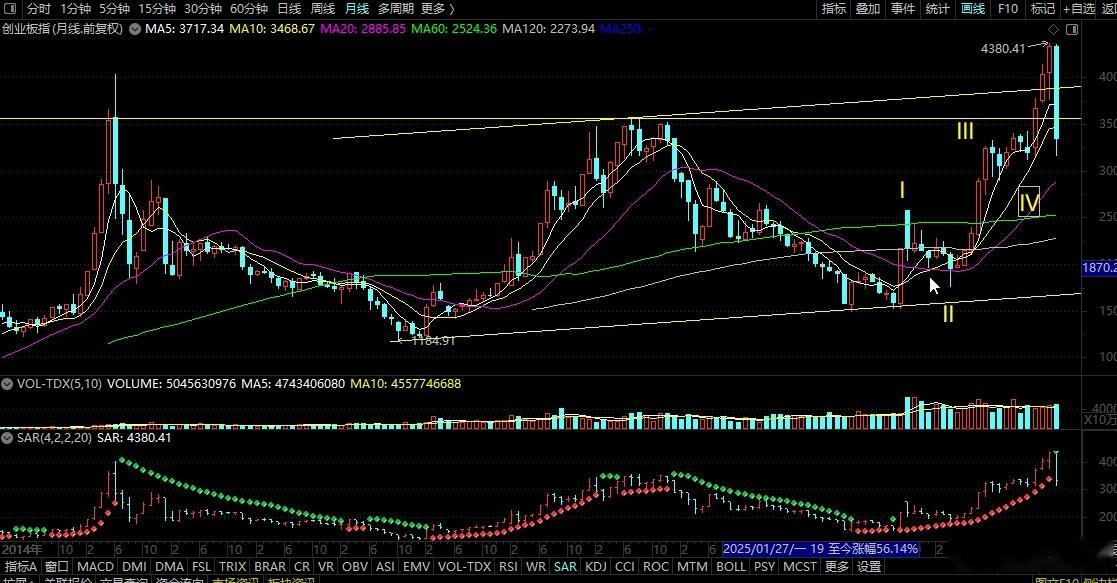Select the 1分钟 period tab

point(76,9)
